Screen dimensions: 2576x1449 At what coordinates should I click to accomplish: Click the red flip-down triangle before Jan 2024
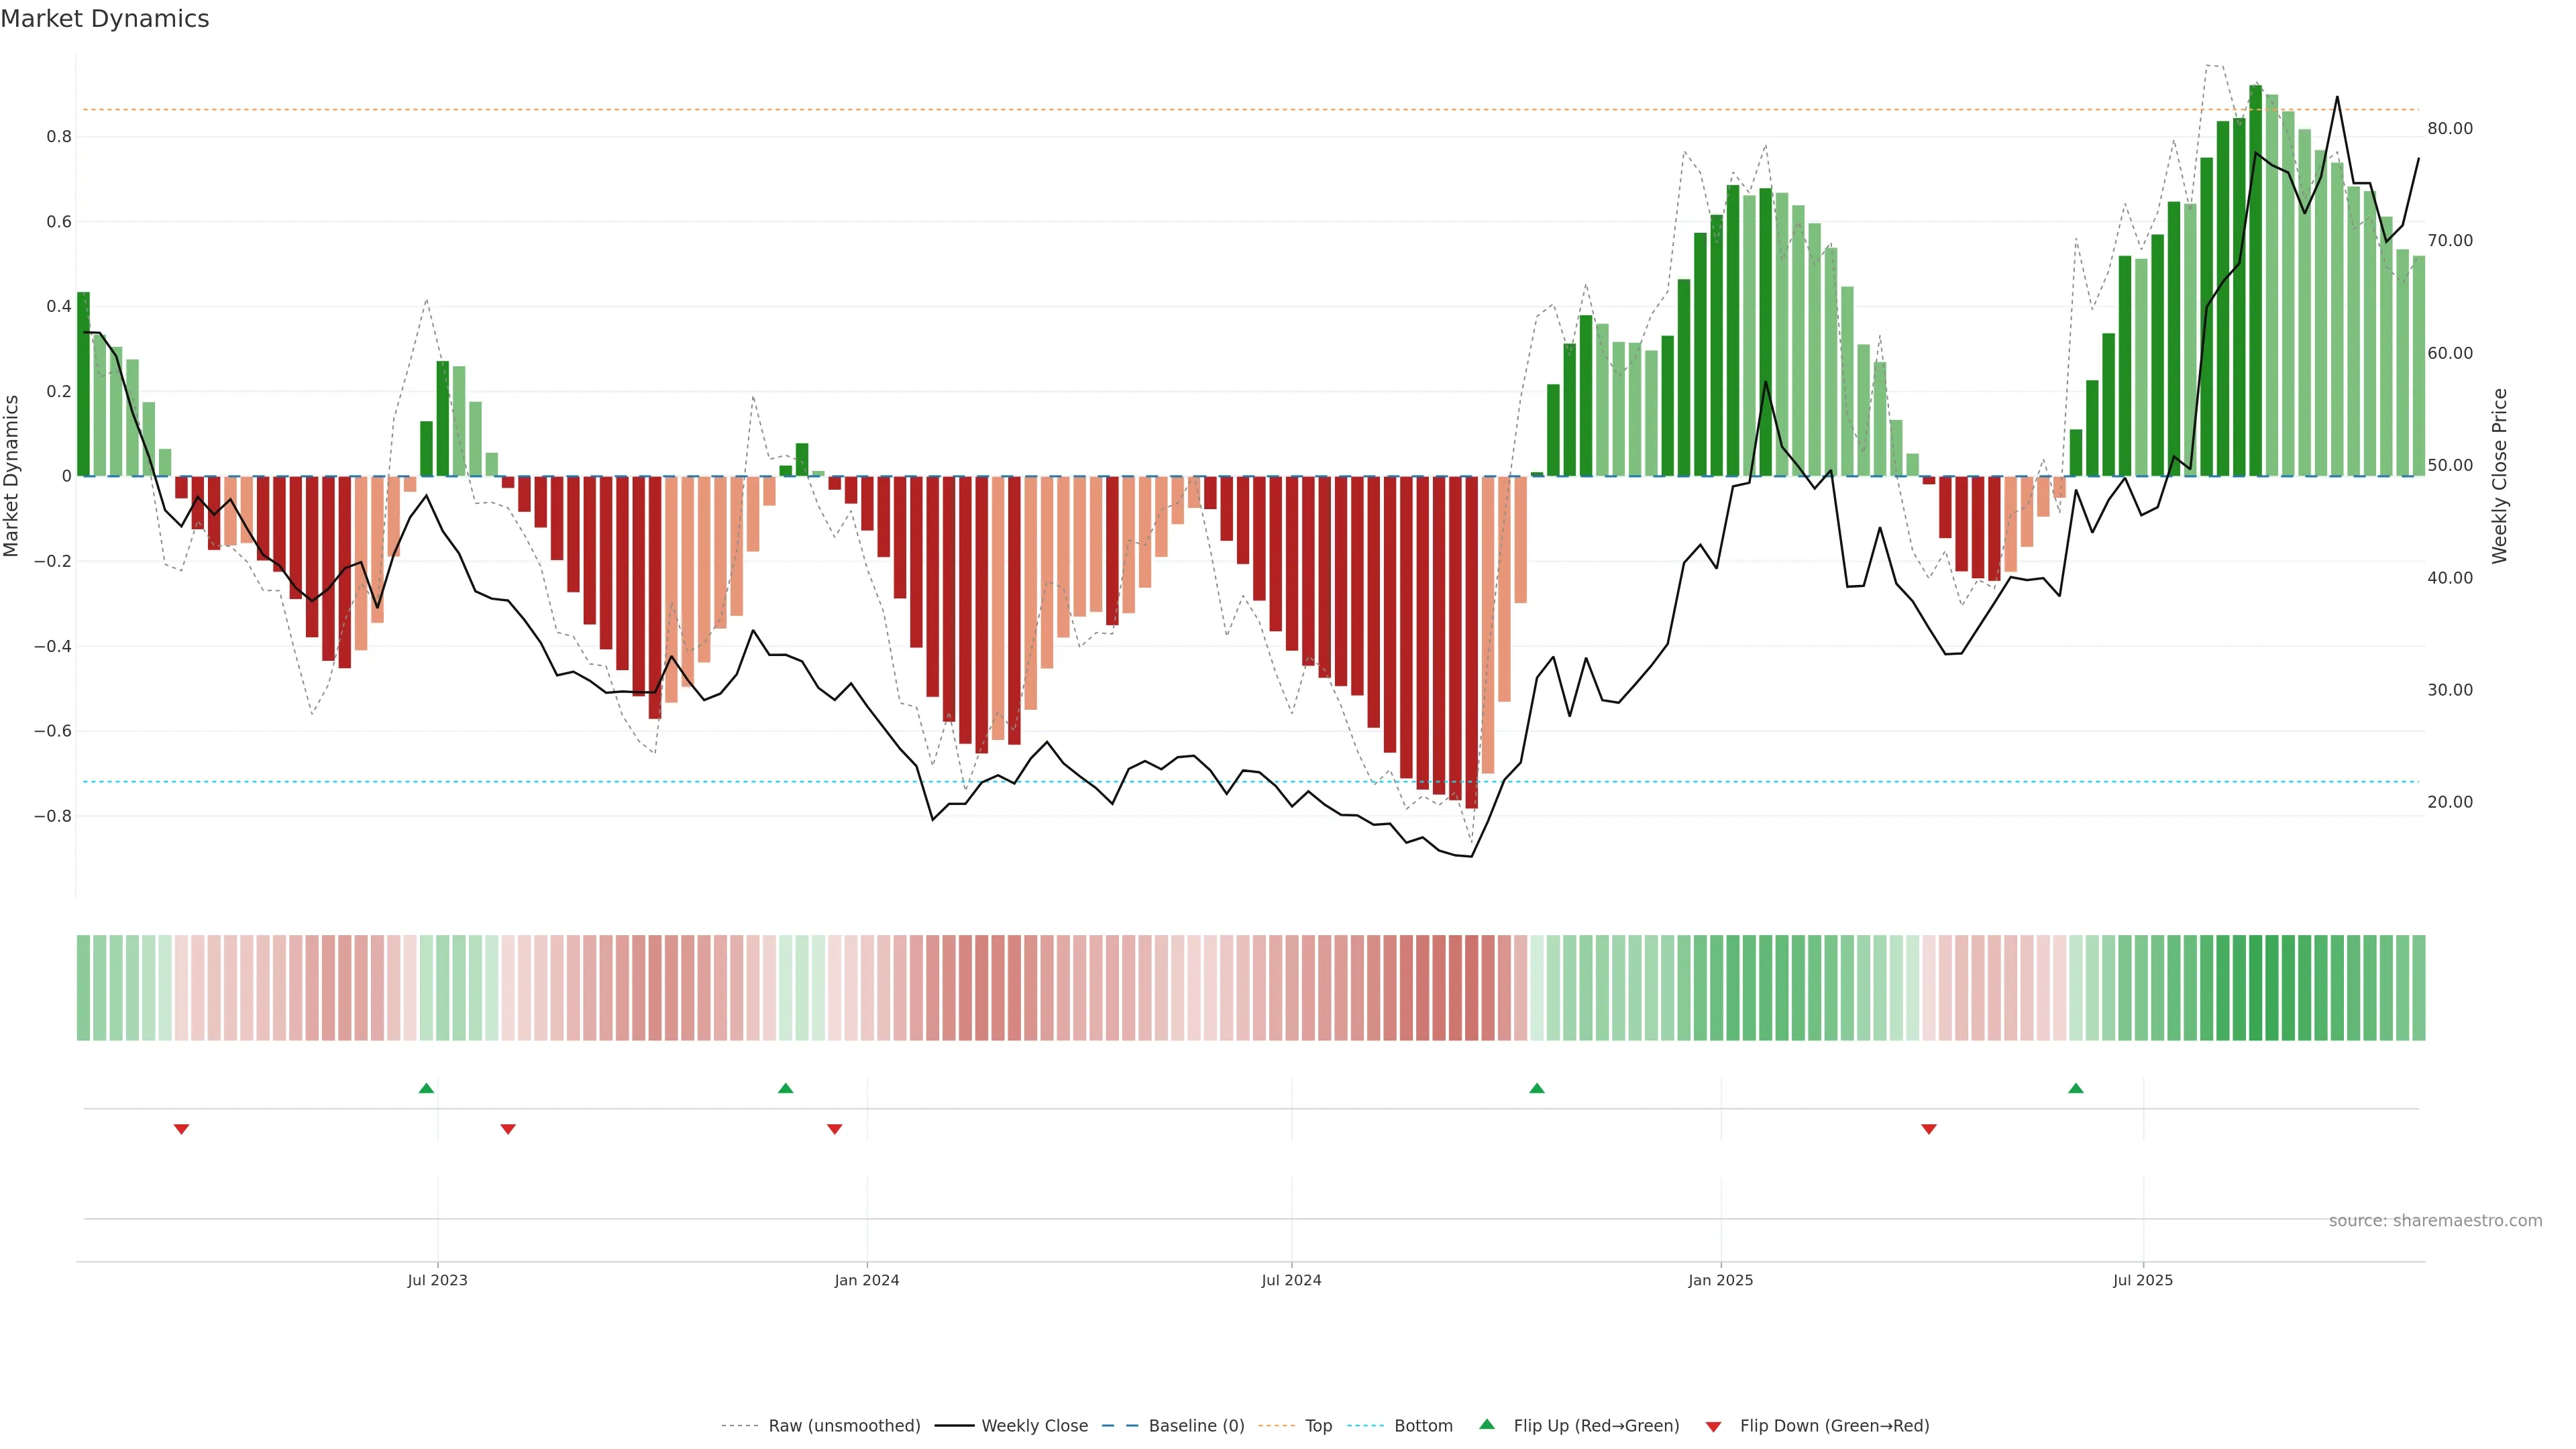click(835, 1129)
